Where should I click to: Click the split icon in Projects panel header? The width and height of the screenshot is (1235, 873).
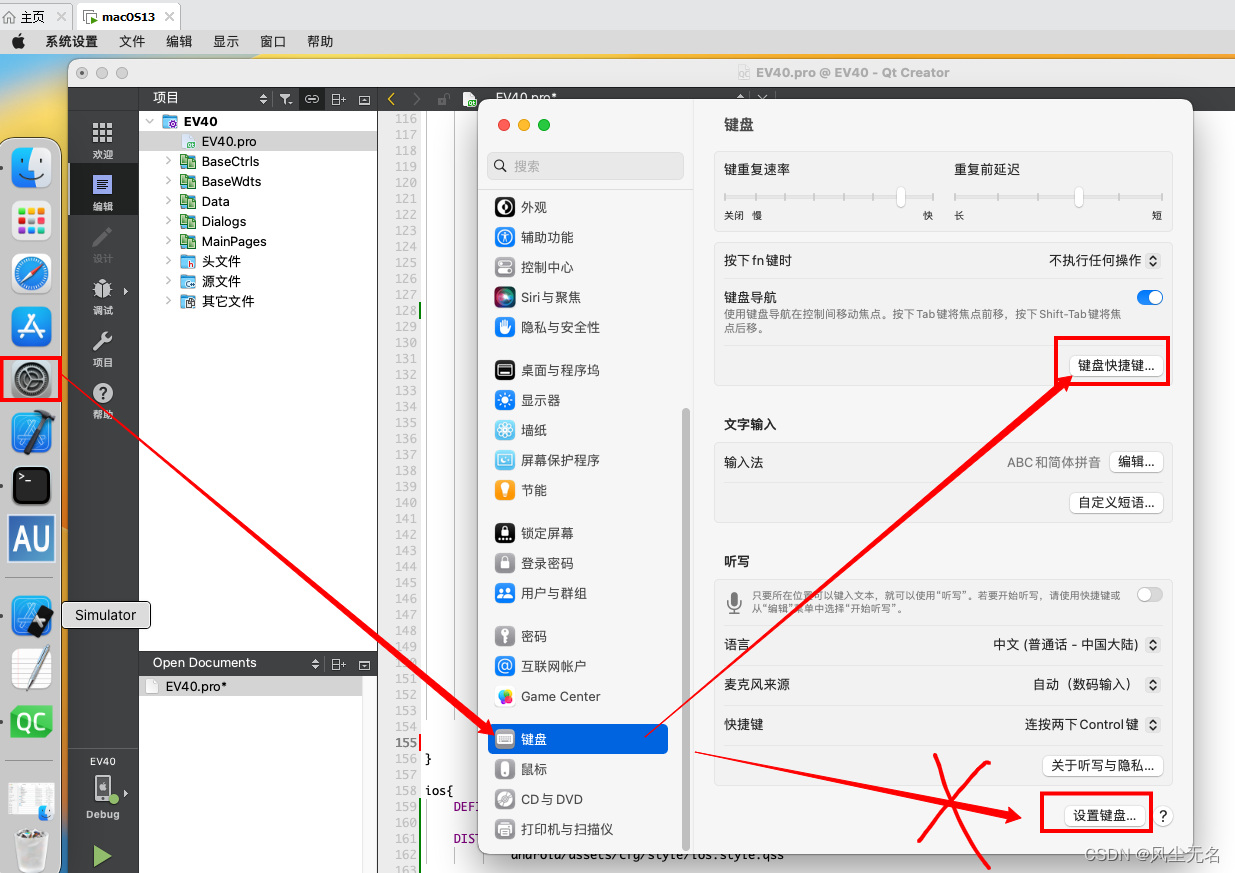pyautogui.click(x=339, y=99)
